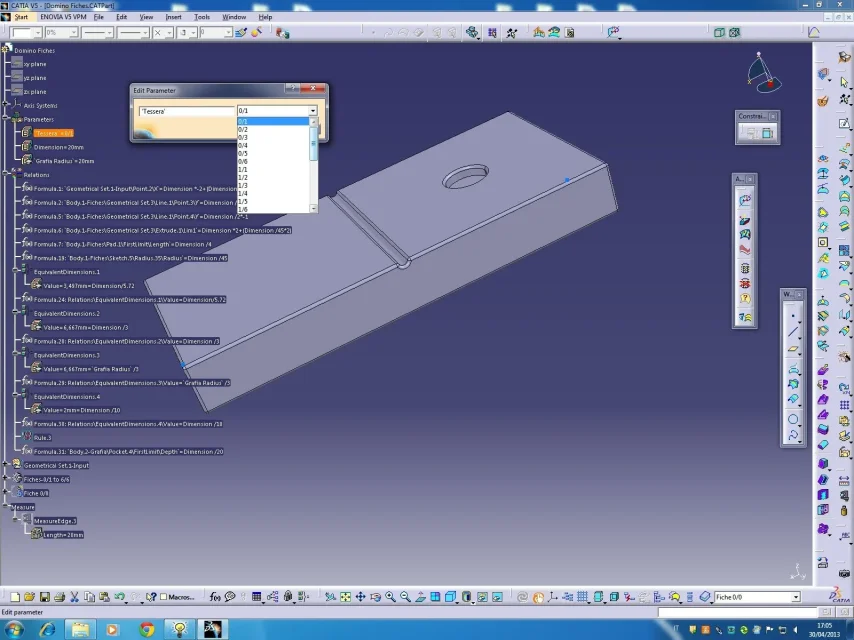Open the File menu
Viewport: 854px width, 640px height.
[99, 17]
